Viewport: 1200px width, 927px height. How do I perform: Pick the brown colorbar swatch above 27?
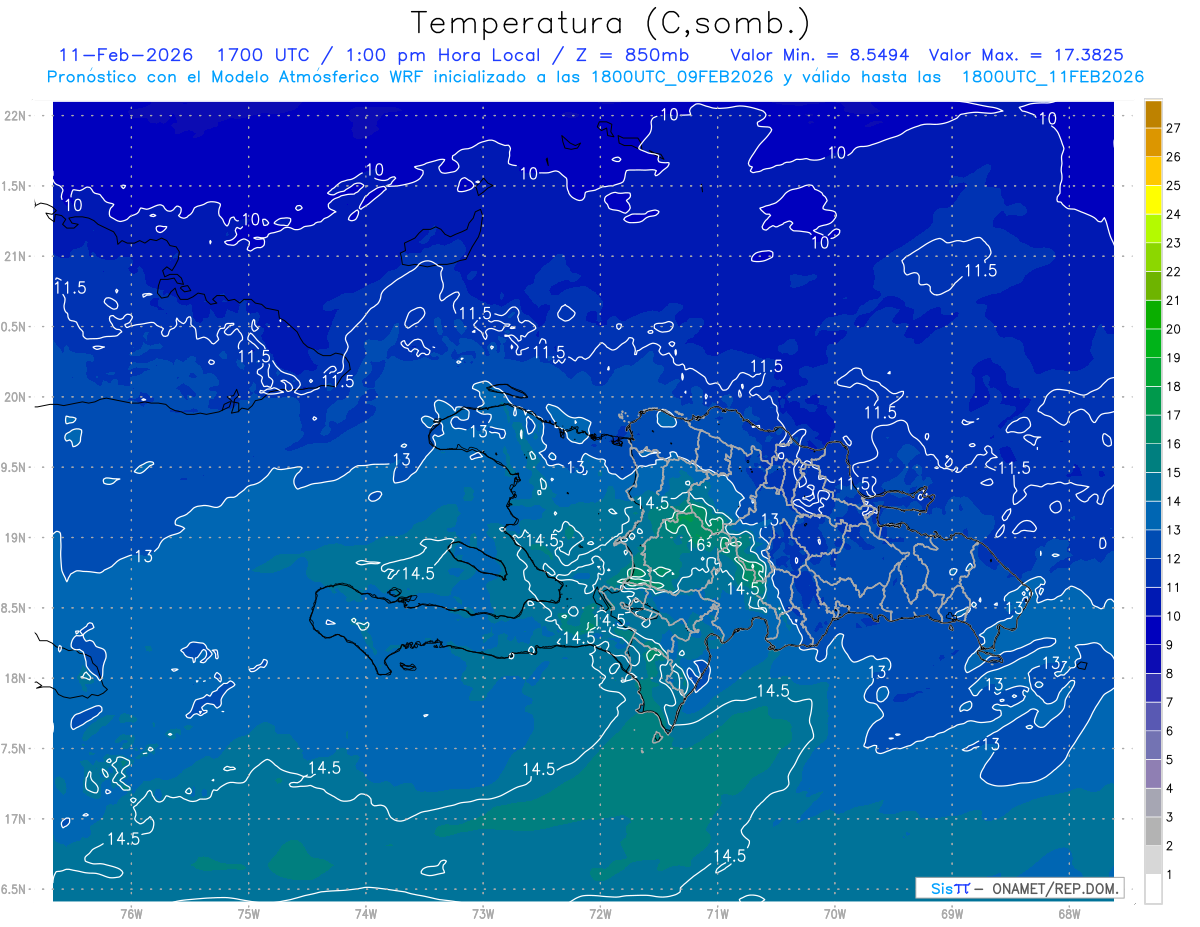pos(1154,114)
